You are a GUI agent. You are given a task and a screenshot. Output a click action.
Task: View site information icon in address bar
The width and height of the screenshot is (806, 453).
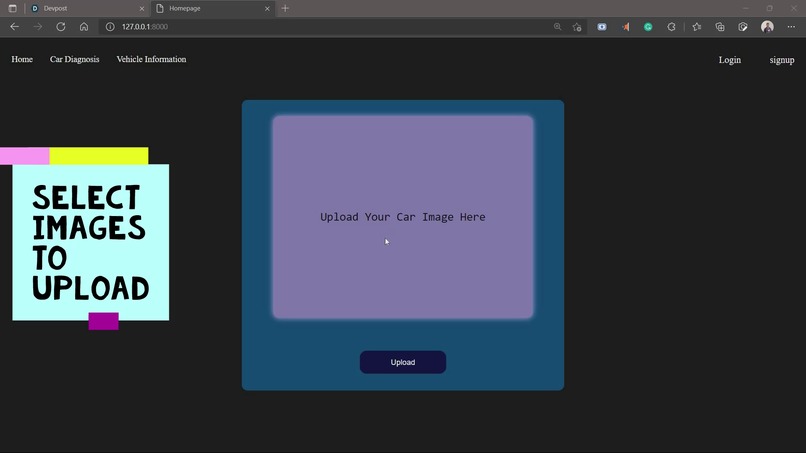(110, 27)
